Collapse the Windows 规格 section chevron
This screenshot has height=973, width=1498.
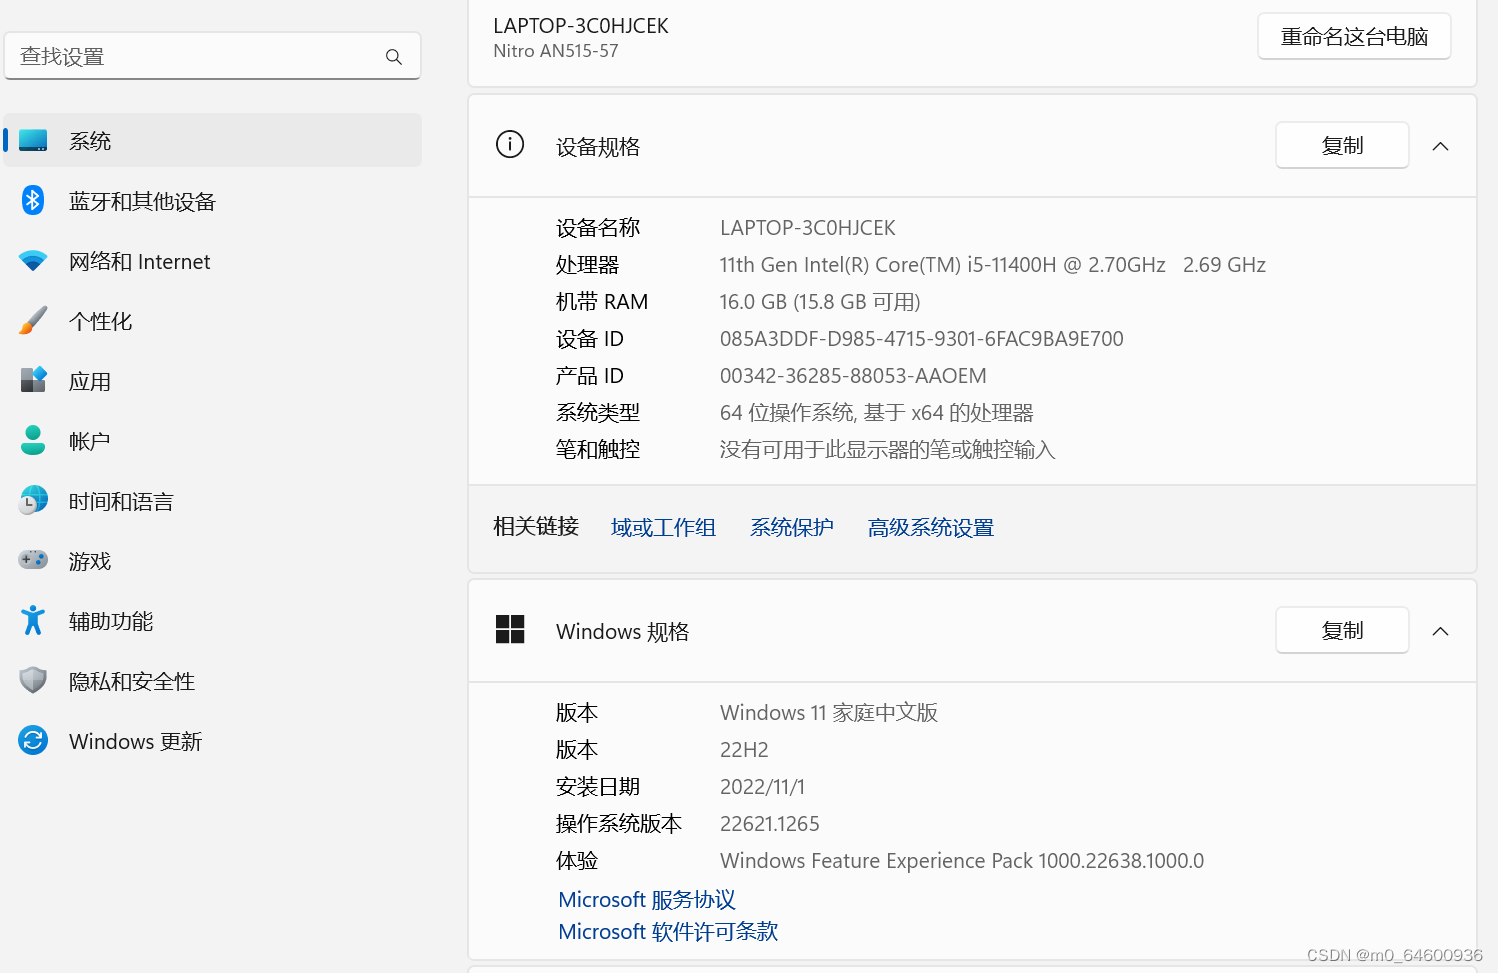(x=1440, y=631)
